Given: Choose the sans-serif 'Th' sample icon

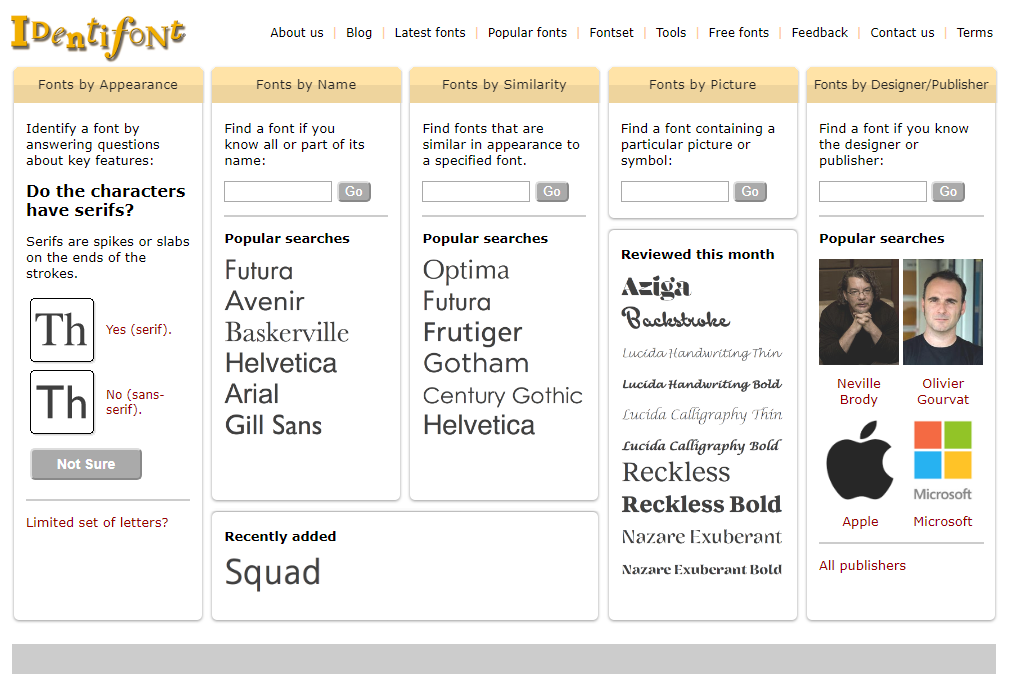Looking at the screenshot, I should [x=62, y=402].
